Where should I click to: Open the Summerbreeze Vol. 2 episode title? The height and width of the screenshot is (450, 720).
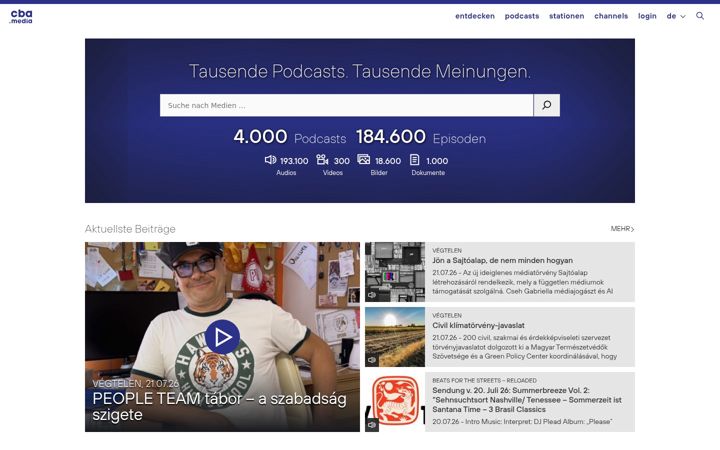pos(527,400)
